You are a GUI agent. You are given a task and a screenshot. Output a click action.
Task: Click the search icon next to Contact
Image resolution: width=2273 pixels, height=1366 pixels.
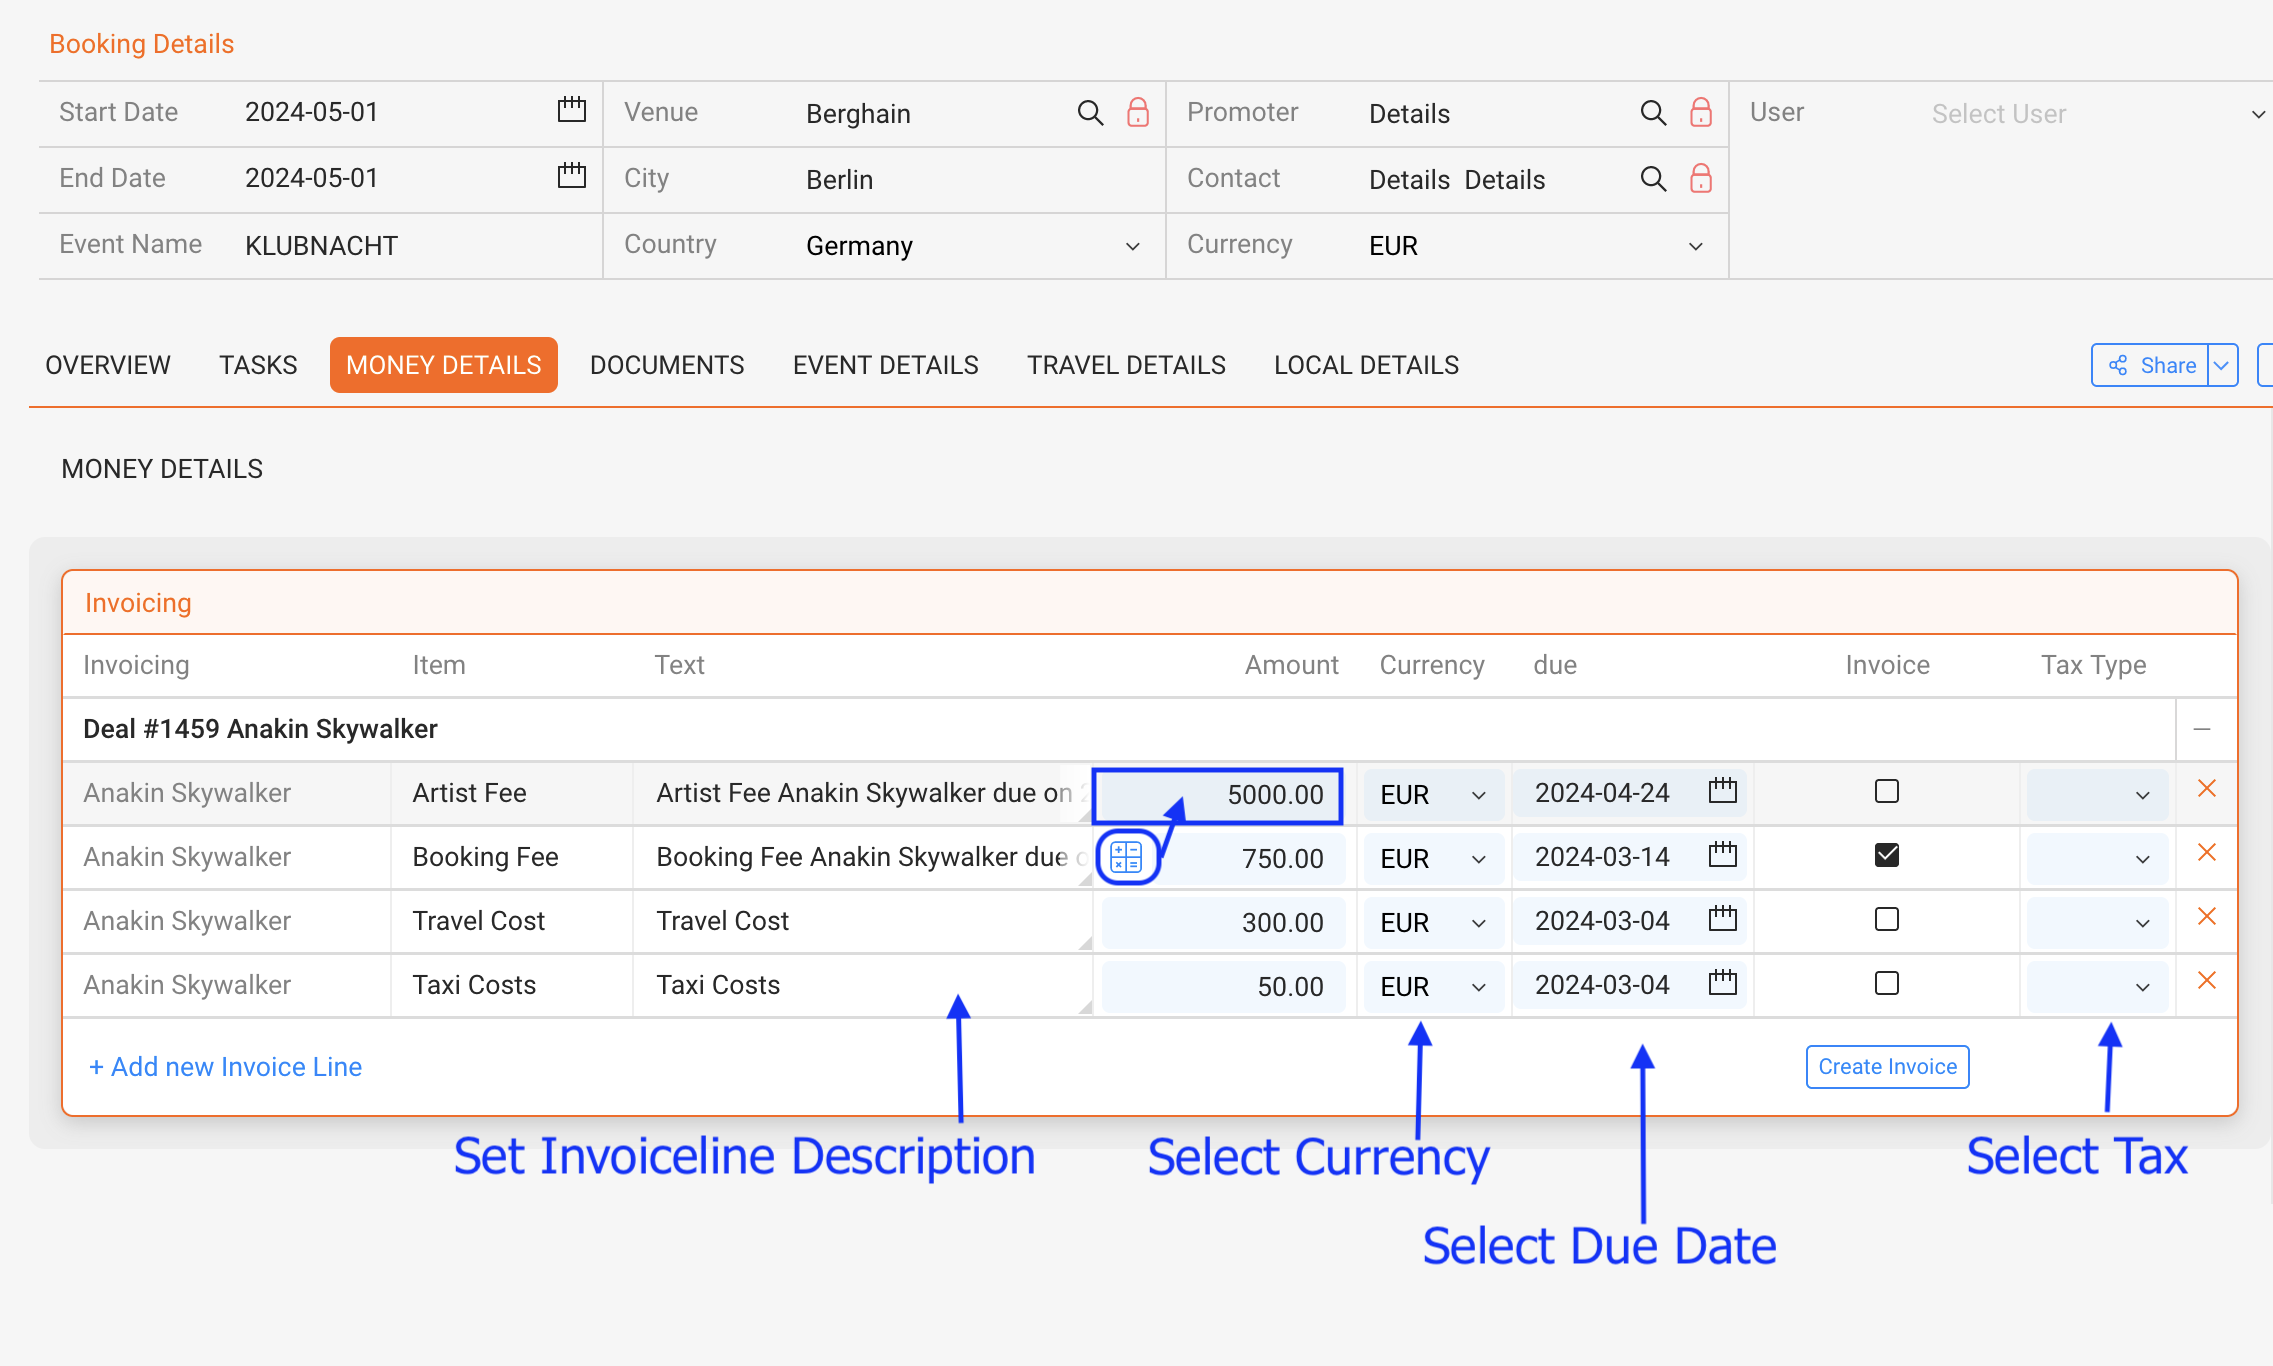tap(1653, 179)
